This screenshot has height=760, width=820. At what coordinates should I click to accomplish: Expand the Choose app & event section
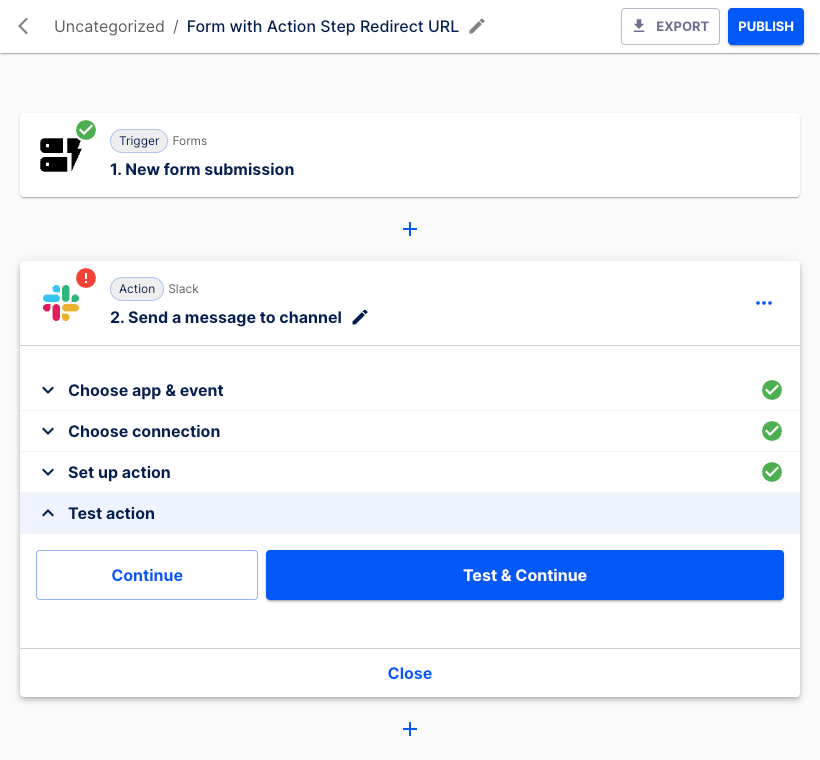(147, 390)
